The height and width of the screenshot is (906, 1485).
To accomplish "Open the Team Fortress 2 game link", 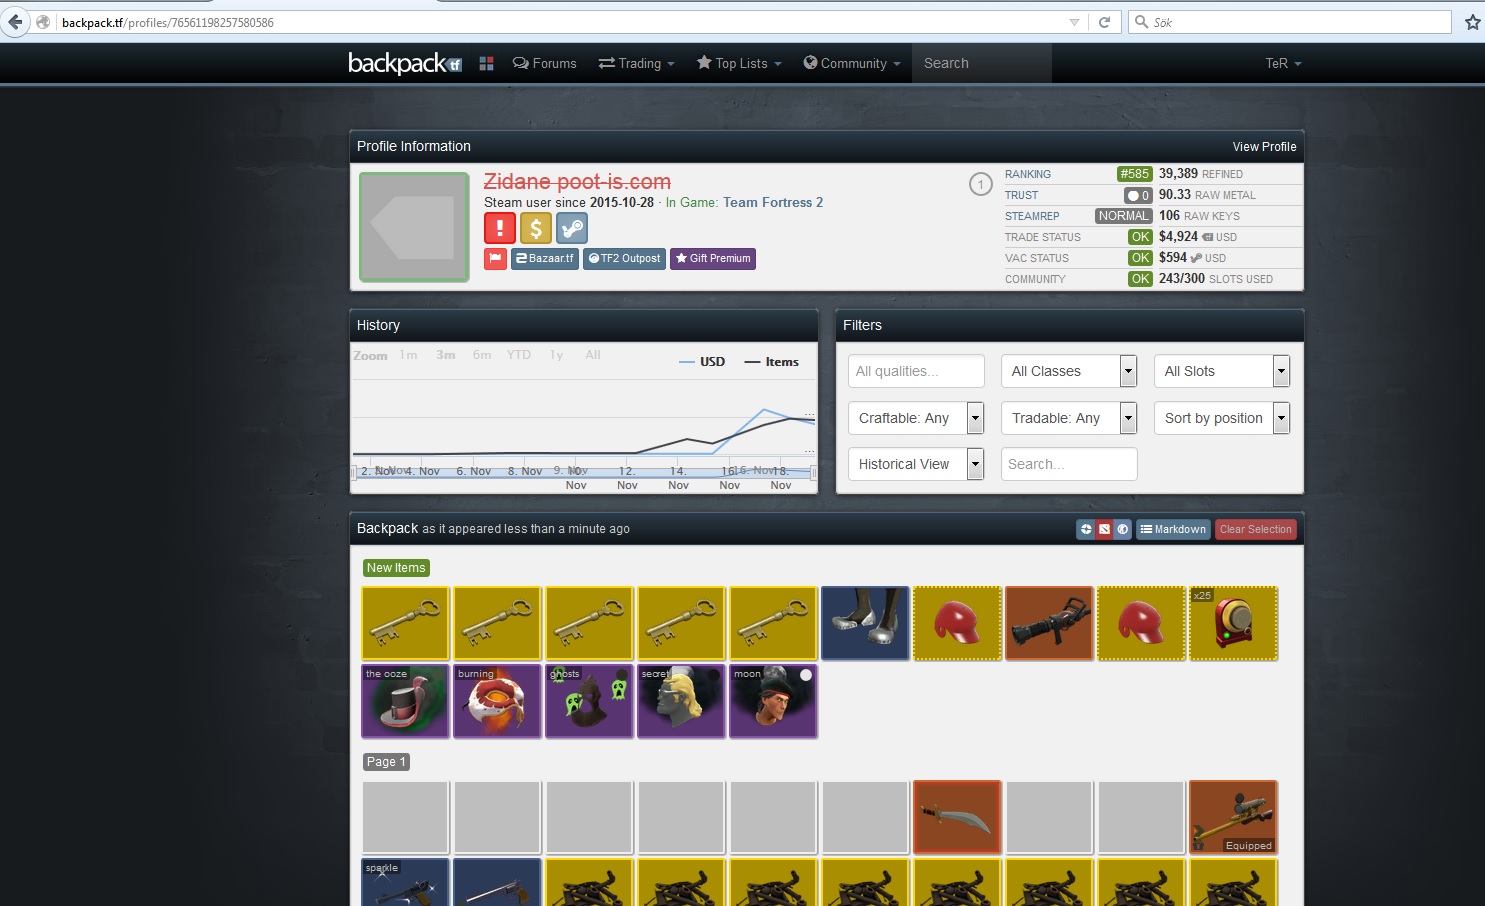I will pyautogui.click(x=773, y=202).
